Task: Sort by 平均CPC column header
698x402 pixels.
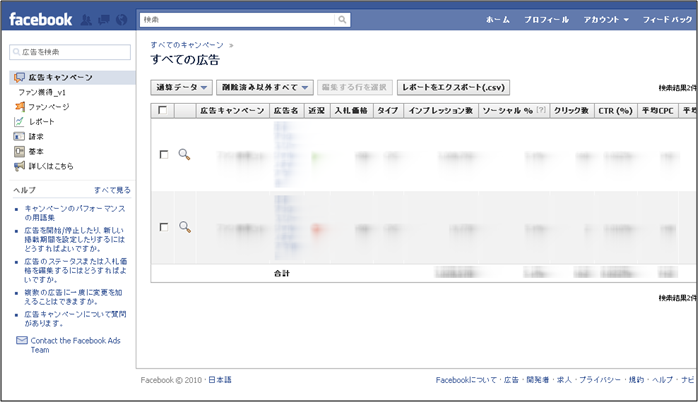Action: (657, 110)
